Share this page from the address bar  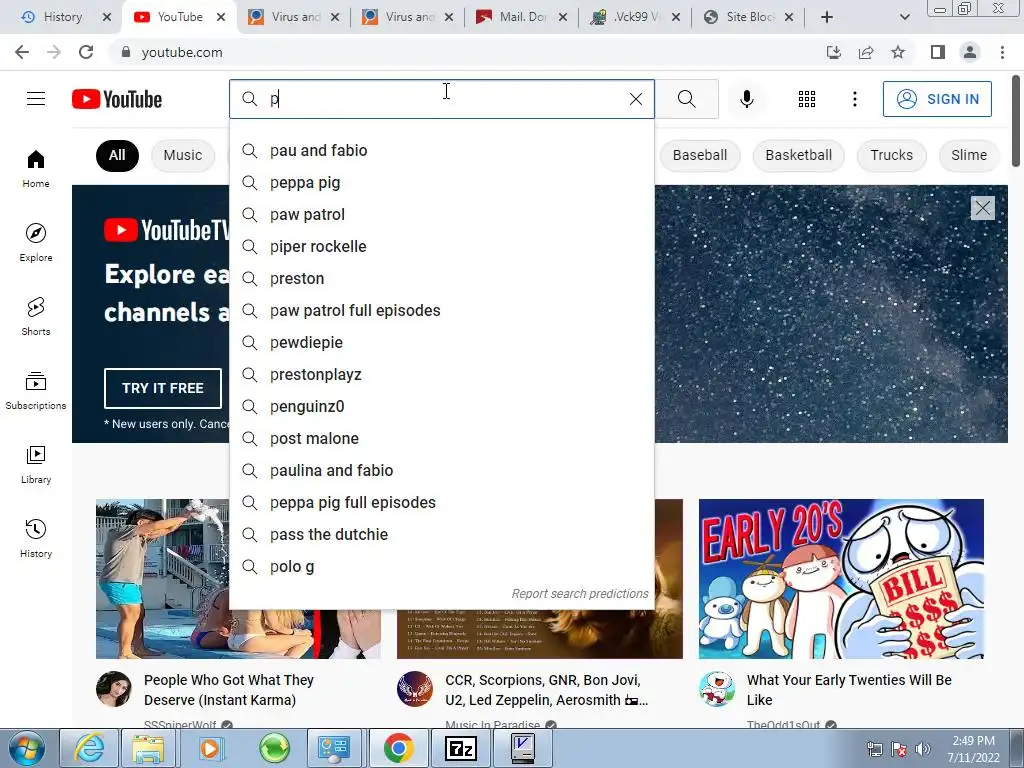[866, 52]
